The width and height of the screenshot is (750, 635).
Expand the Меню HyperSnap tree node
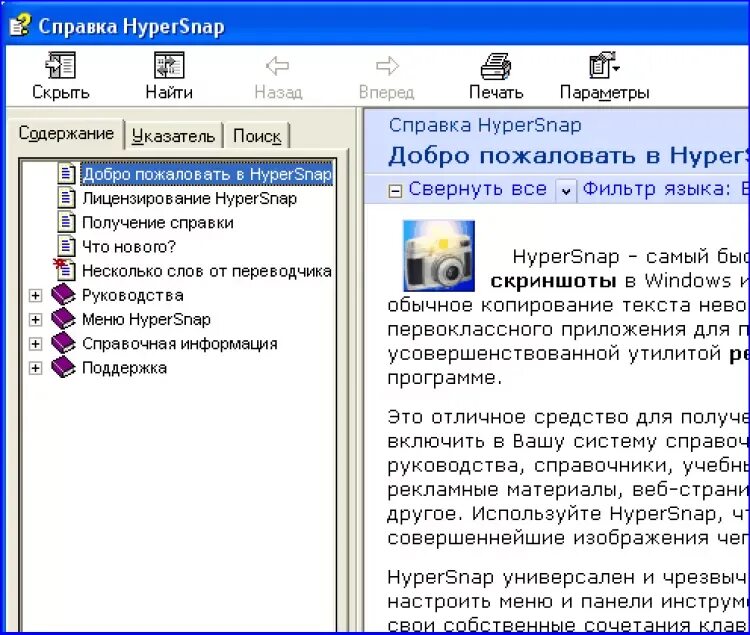pyautogui.click(x=35, y=319)
